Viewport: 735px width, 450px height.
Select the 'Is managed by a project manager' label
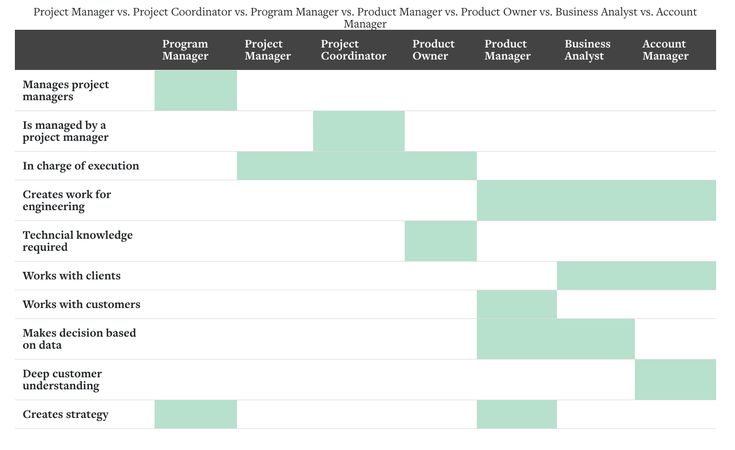pos(65,131)
